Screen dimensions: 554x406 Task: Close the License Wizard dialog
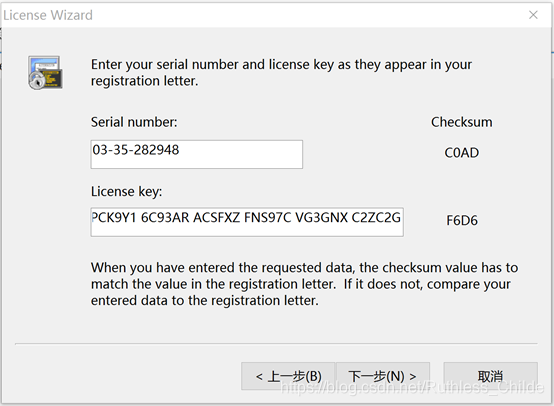pyautogui.click(x=533, y=15)
